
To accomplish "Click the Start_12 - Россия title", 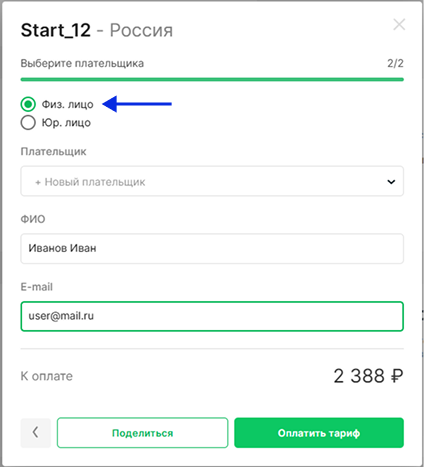I will [97, 30].
